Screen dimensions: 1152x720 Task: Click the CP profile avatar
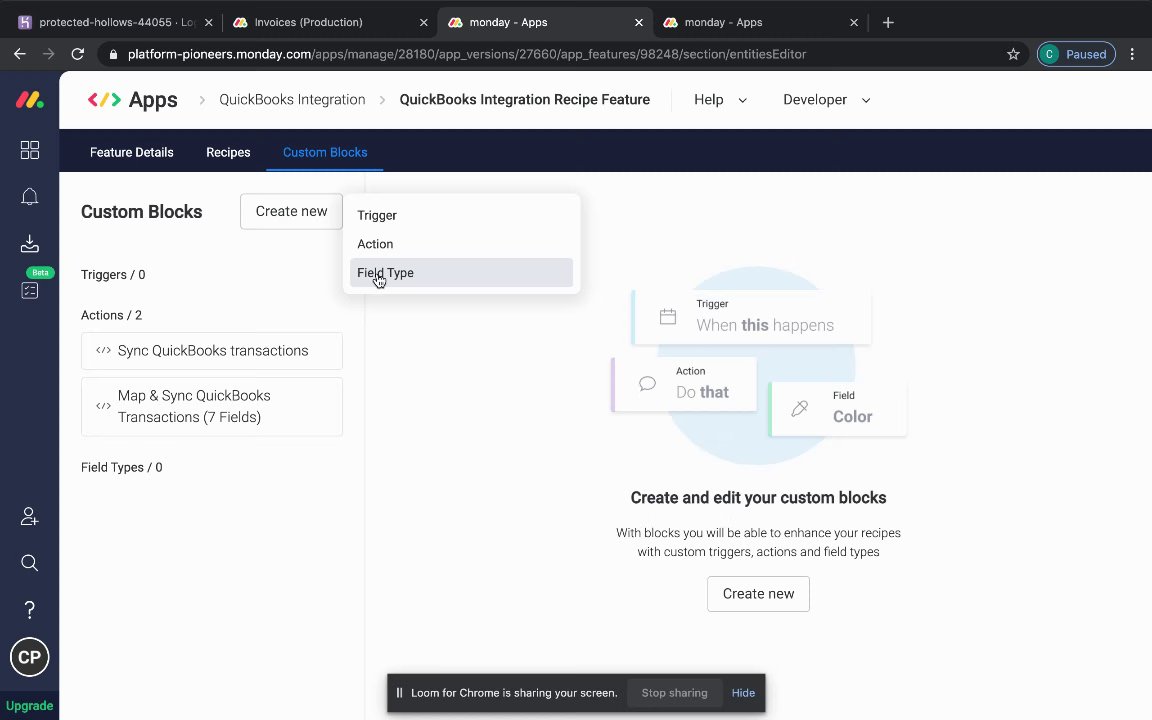coord(29,657)
